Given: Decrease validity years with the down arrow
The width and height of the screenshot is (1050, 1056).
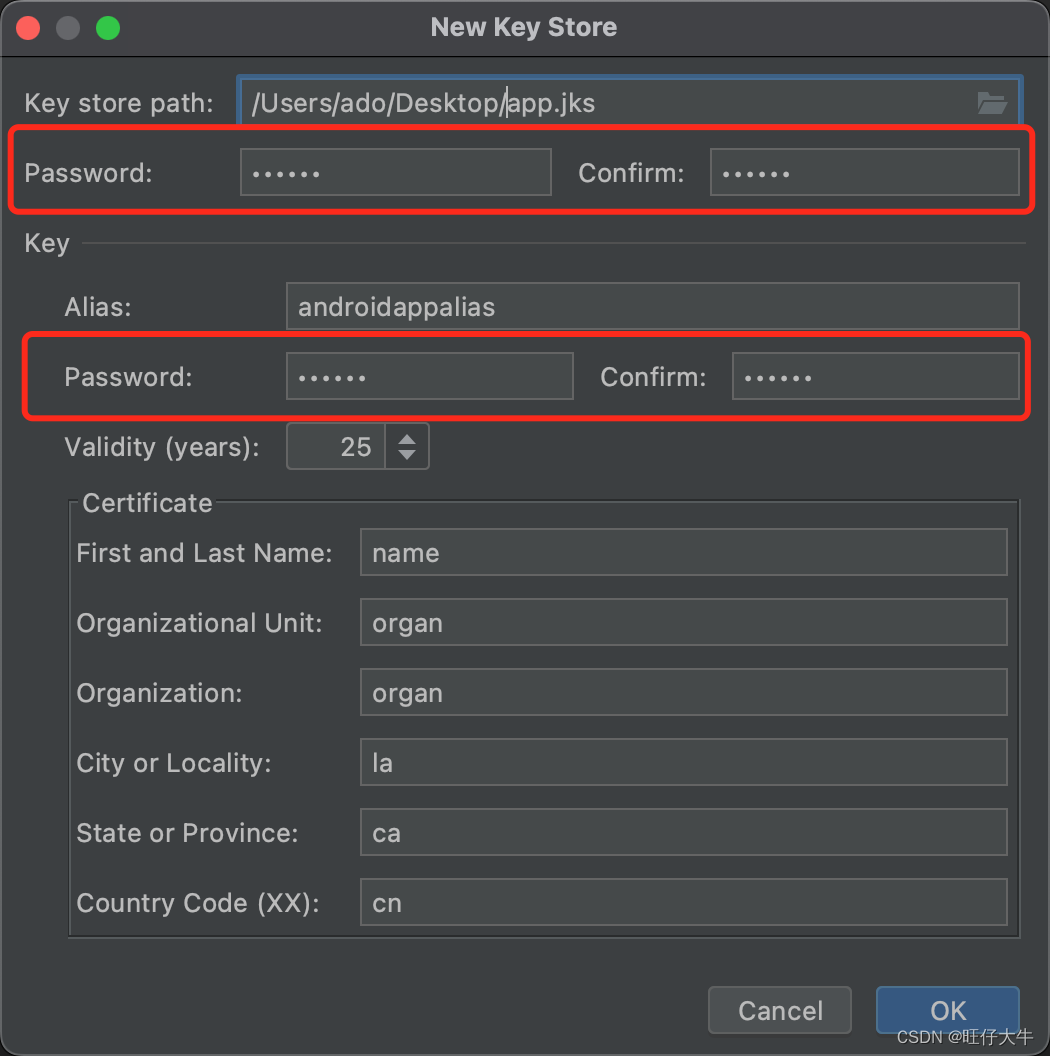Looking at the screenshot, I should click(406, 455).
